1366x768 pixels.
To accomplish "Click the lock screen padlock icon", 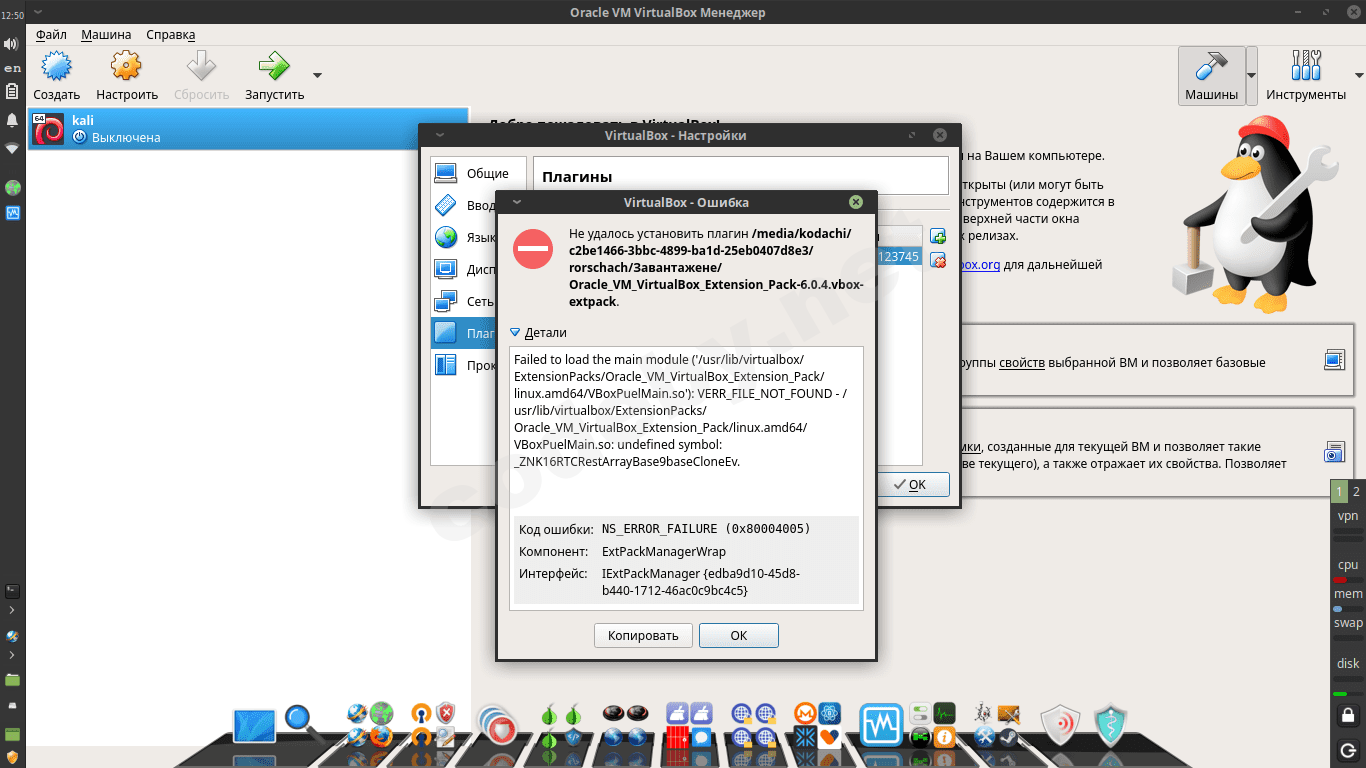I will coord(1347,715).
